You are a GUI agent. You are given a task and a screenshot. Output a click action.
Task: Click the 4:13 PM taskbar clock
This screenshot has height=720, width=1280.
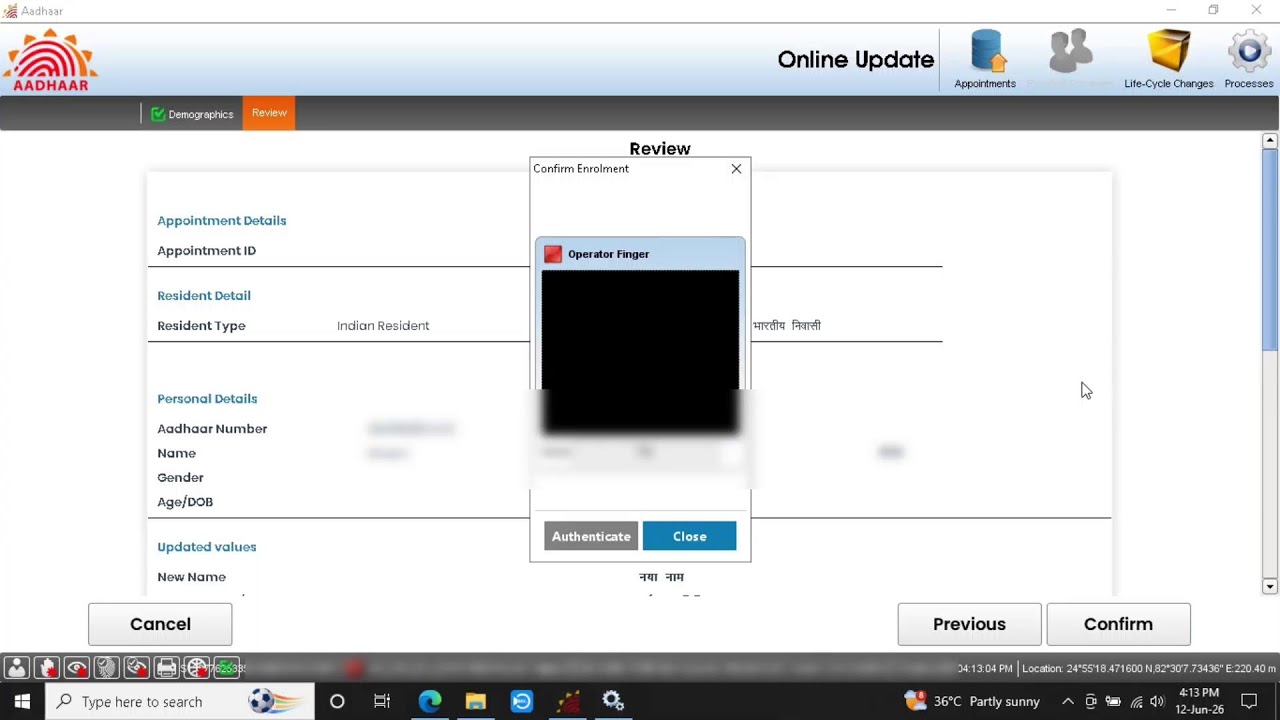(1200, 701)
